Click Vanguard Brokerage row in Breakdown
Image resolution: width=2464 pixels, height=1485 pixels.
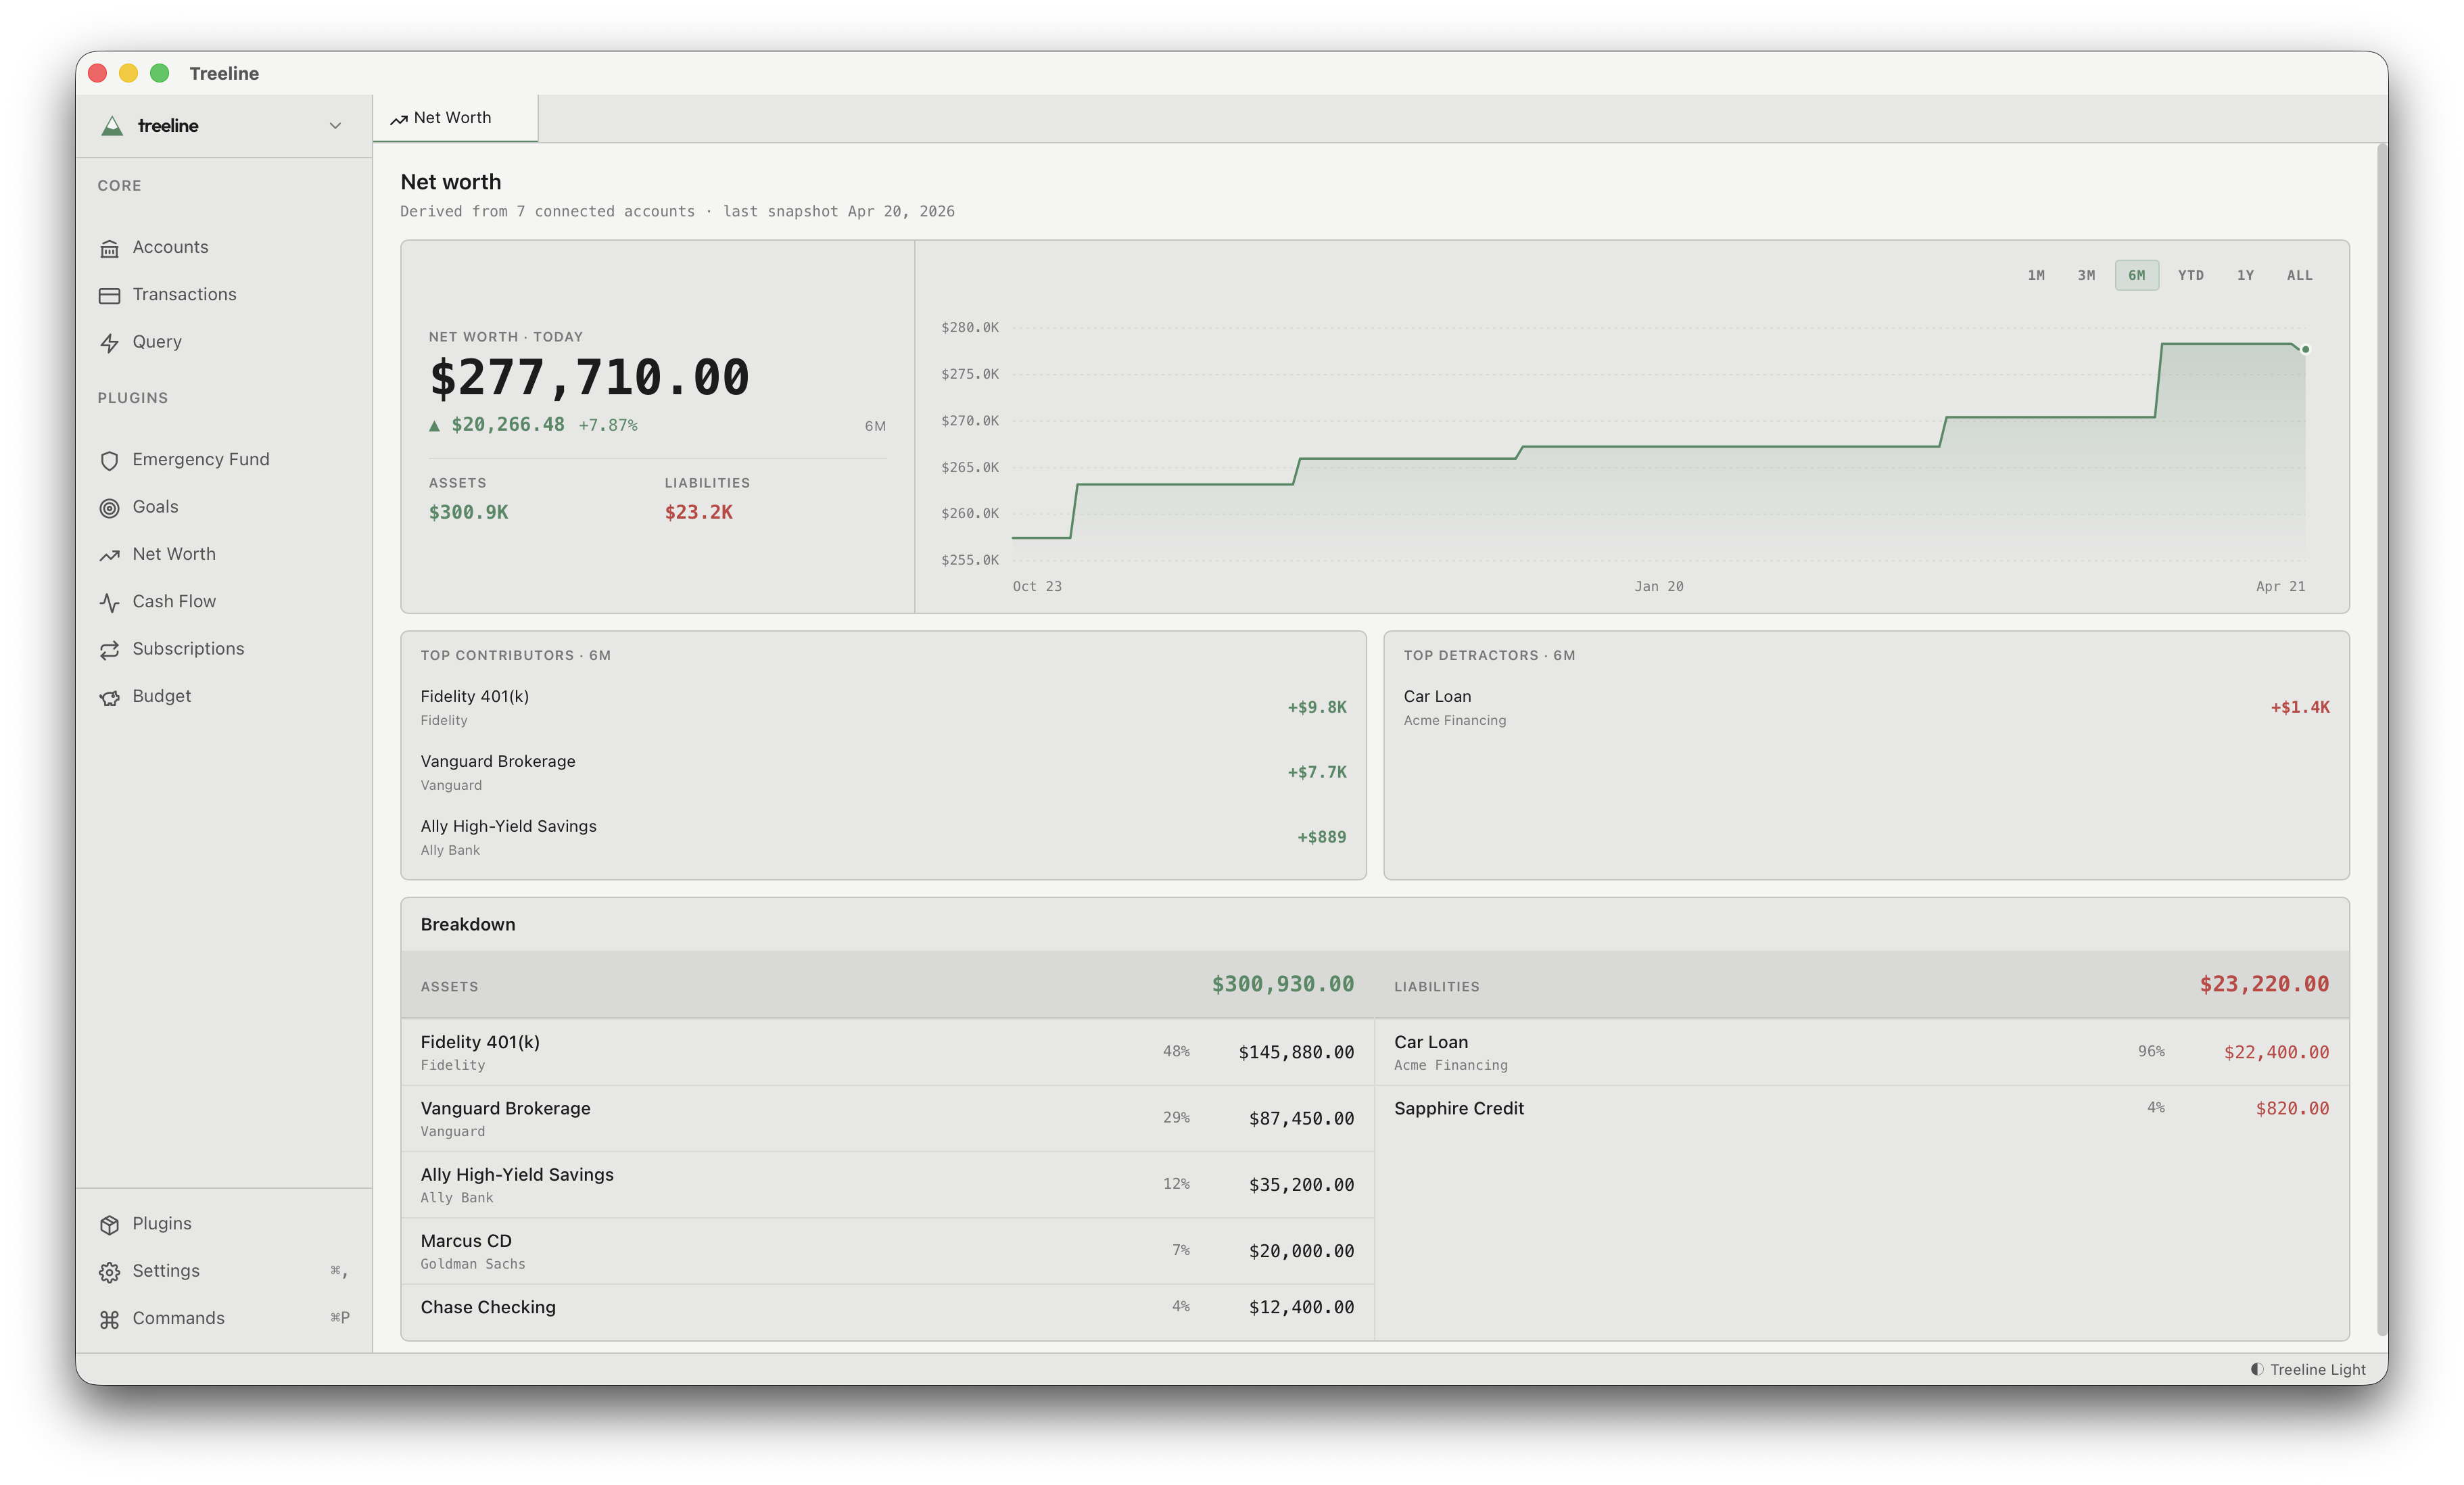pos(887,1119)
